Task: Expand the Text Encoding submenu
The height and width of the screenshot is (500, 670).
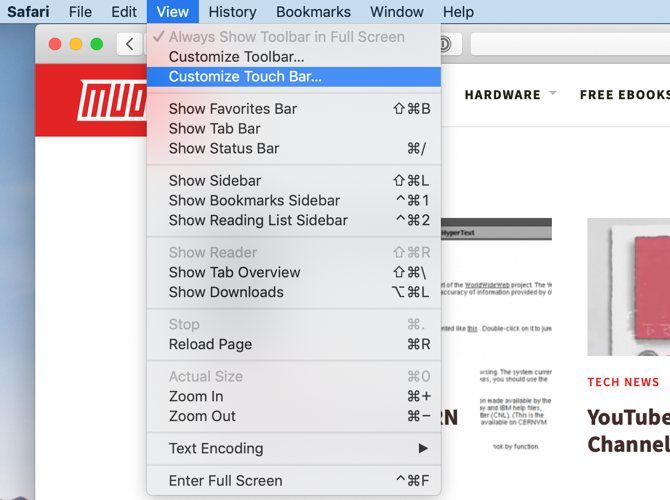Action: (294, 448)
